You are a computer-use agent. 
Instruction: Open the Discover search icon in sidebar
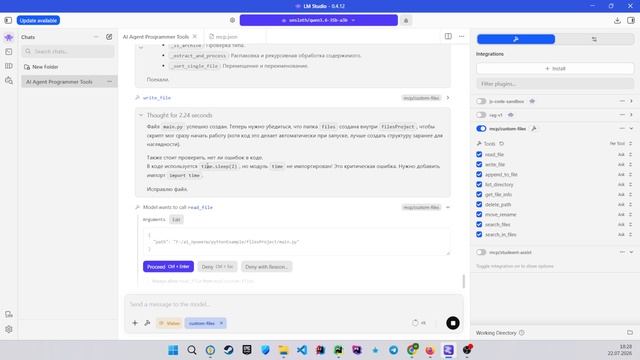pos(9,80)
